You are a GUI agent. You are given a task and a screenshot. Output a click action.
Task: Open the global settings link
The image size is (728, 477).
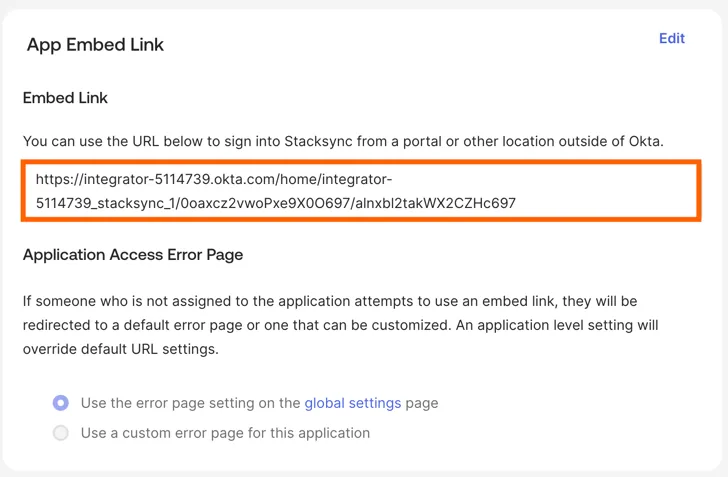352,403
